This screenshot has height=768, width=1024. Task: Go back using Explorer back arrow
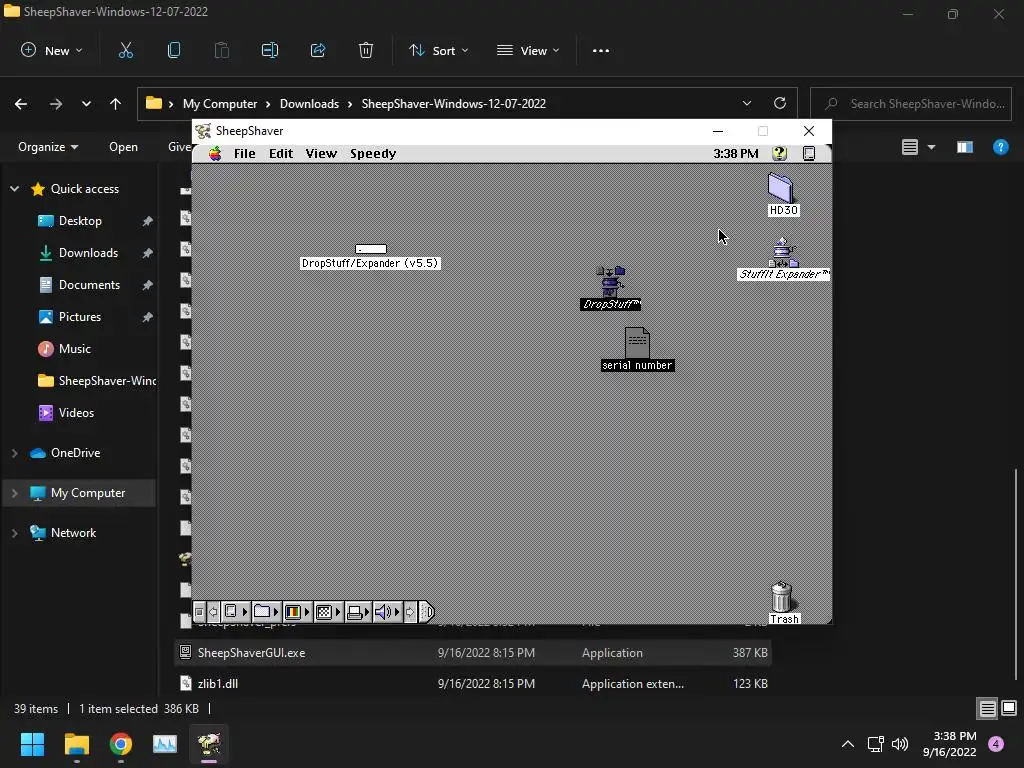tap(21, 104)
